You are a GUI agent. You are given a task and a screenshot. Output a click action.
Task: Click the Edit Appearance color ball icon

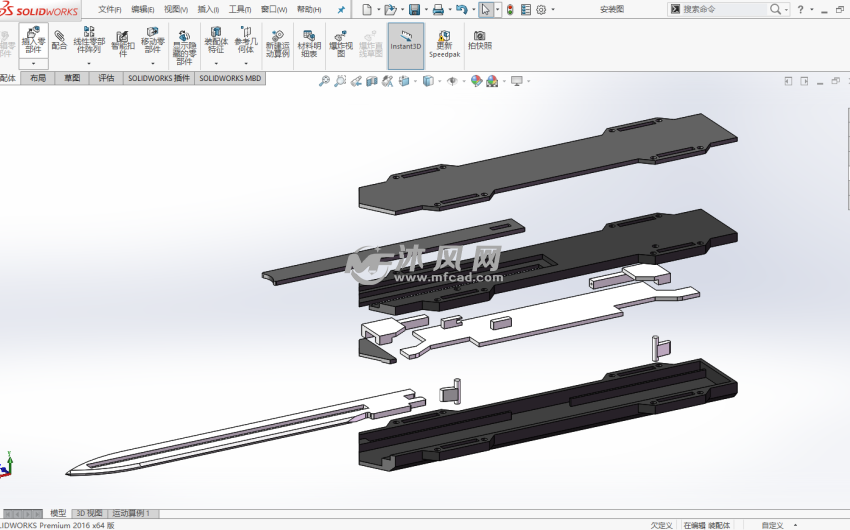tap(477, 81)
